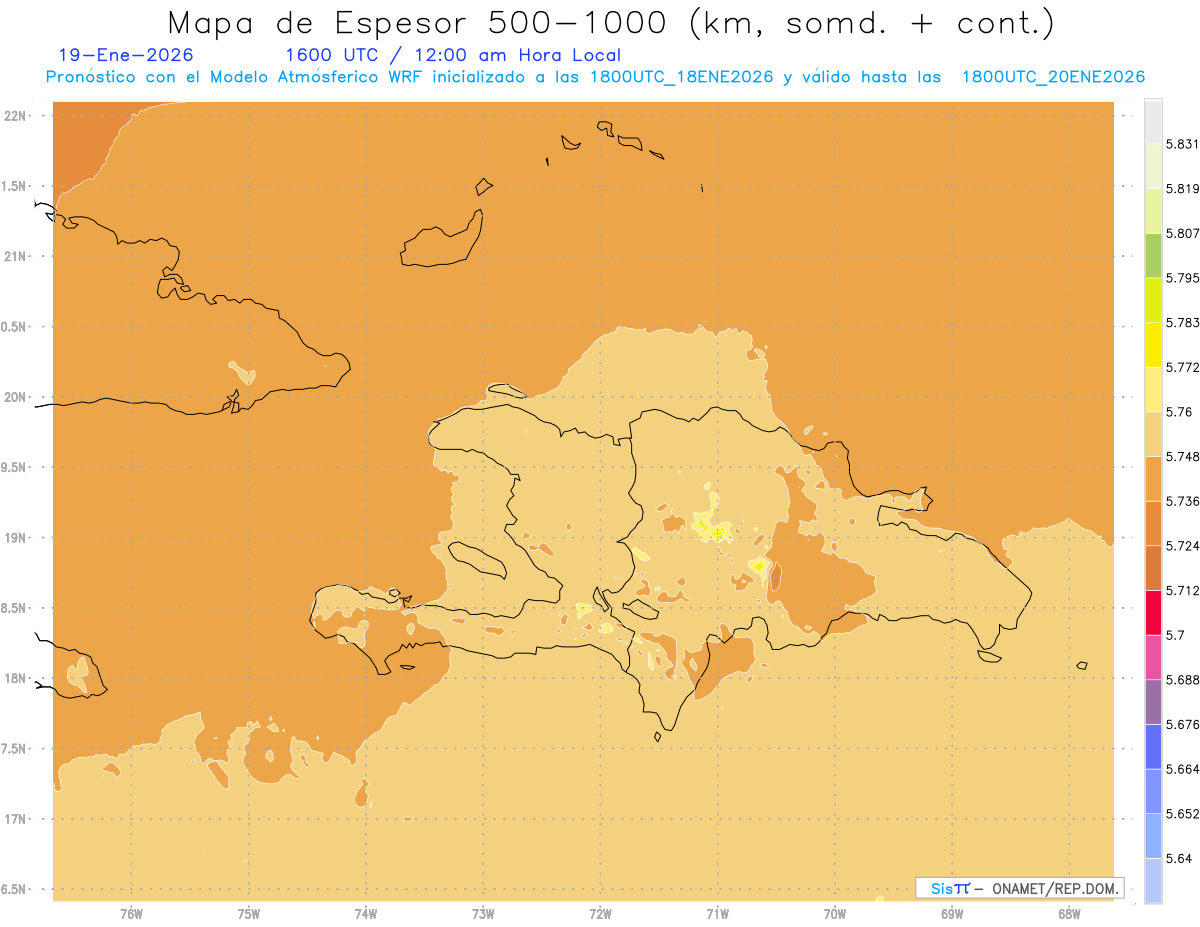Click the legend value 5.7
The width and height of the screenshot is (1200, 927).
click(1175, 635)
